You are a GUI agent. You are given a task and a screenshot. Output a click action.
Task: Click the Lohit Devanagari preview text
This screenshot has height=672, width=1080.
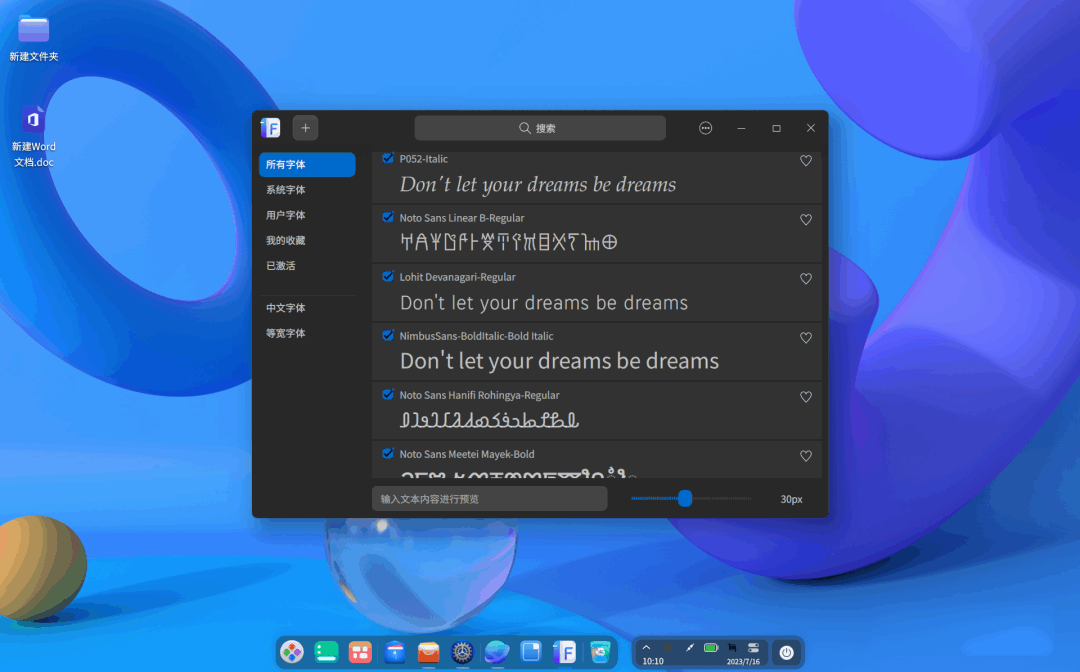[x=543, y=302]
